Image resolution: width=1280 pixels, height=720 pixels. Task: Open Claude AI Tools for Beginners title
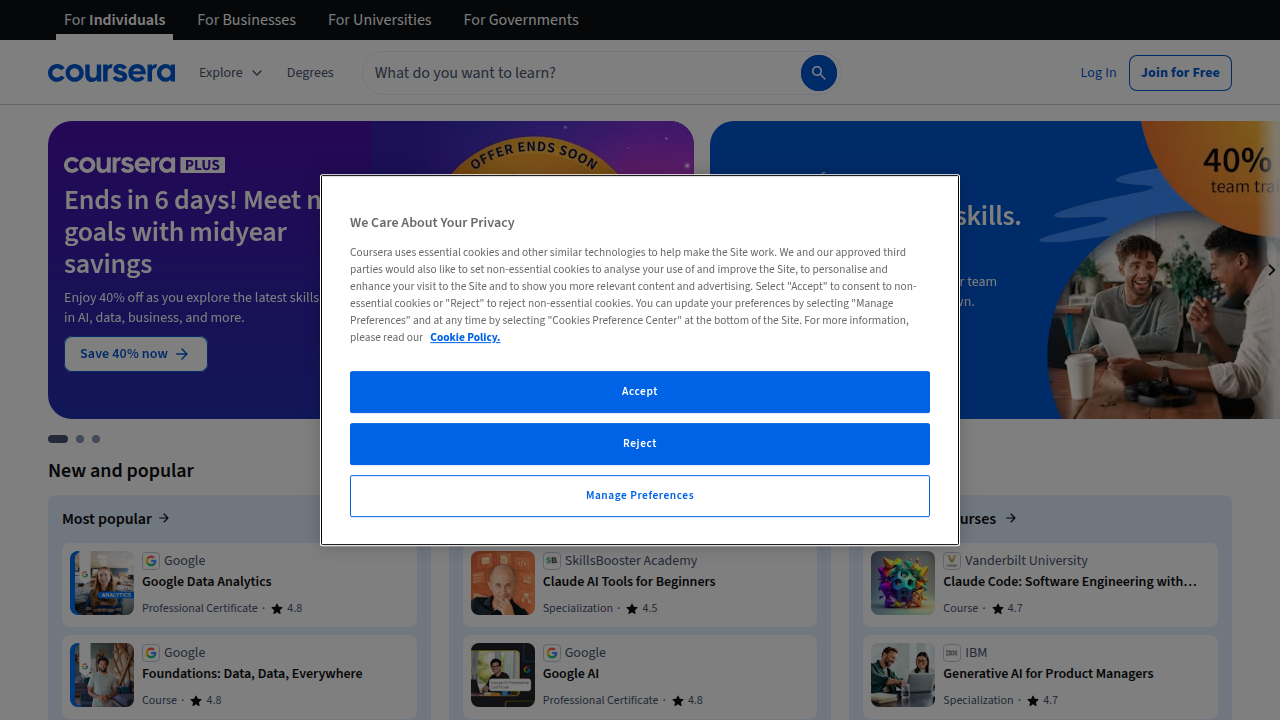coord(629,582)
